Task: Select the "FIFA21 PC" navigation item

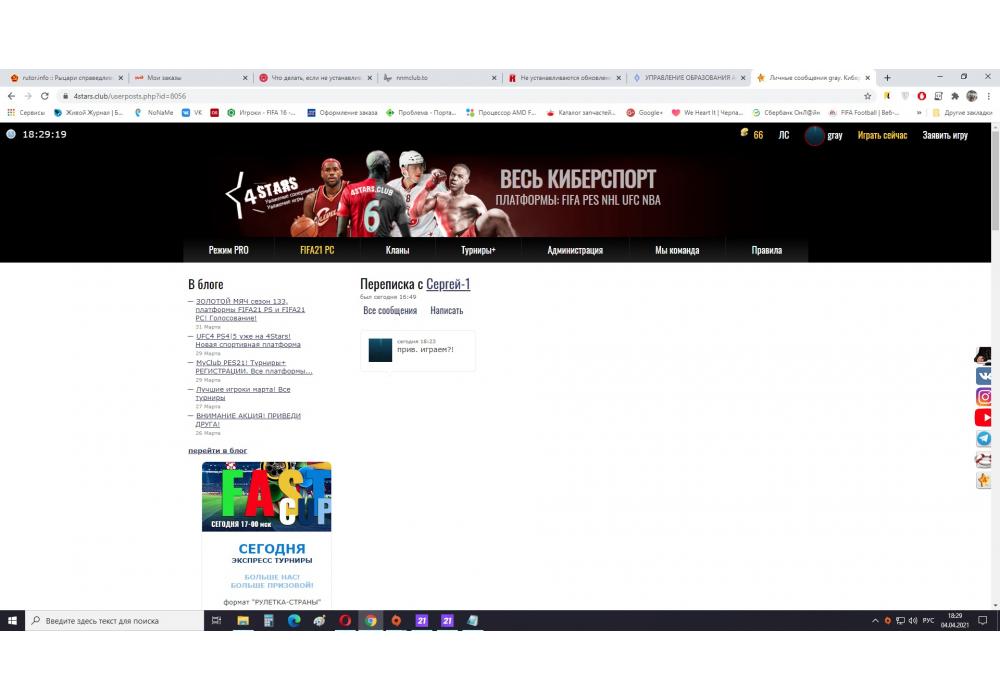Action: coord(317,250)
